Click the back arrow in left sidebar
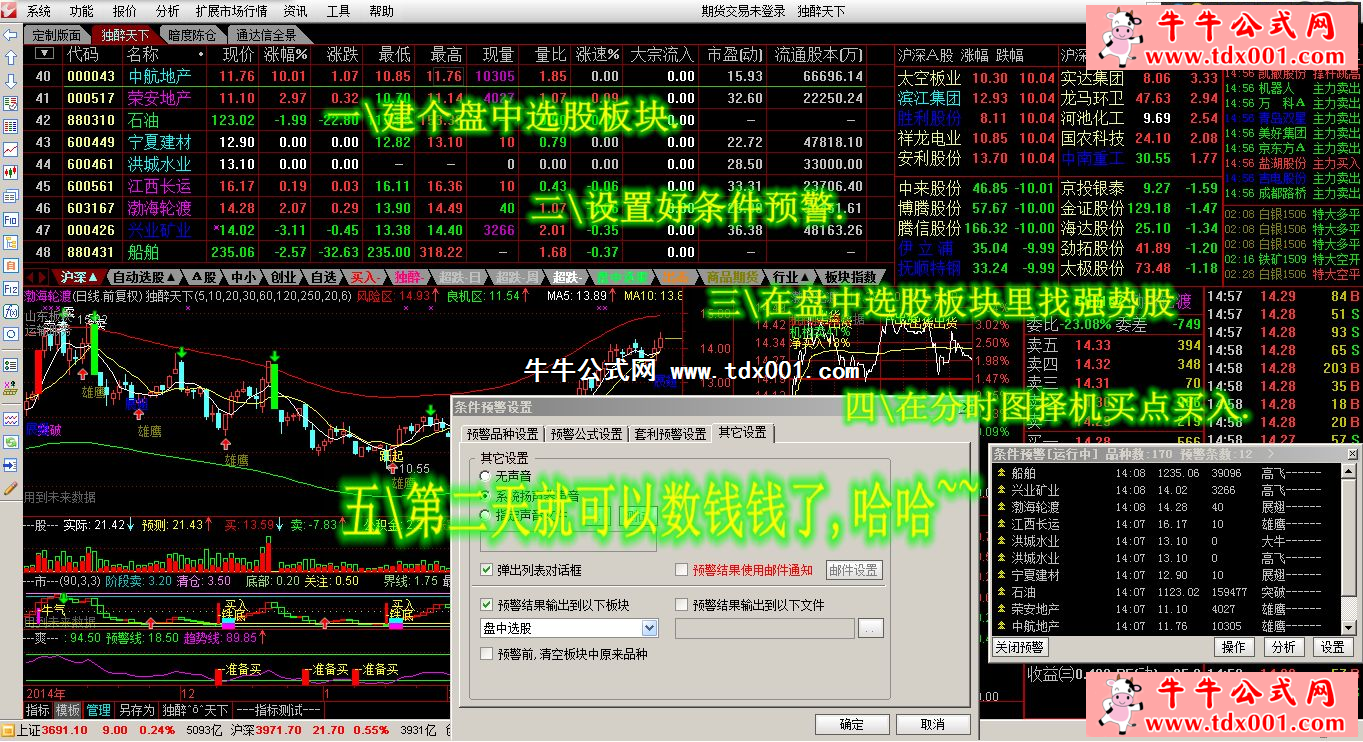1363x742 pixels. tap(10, 34)
